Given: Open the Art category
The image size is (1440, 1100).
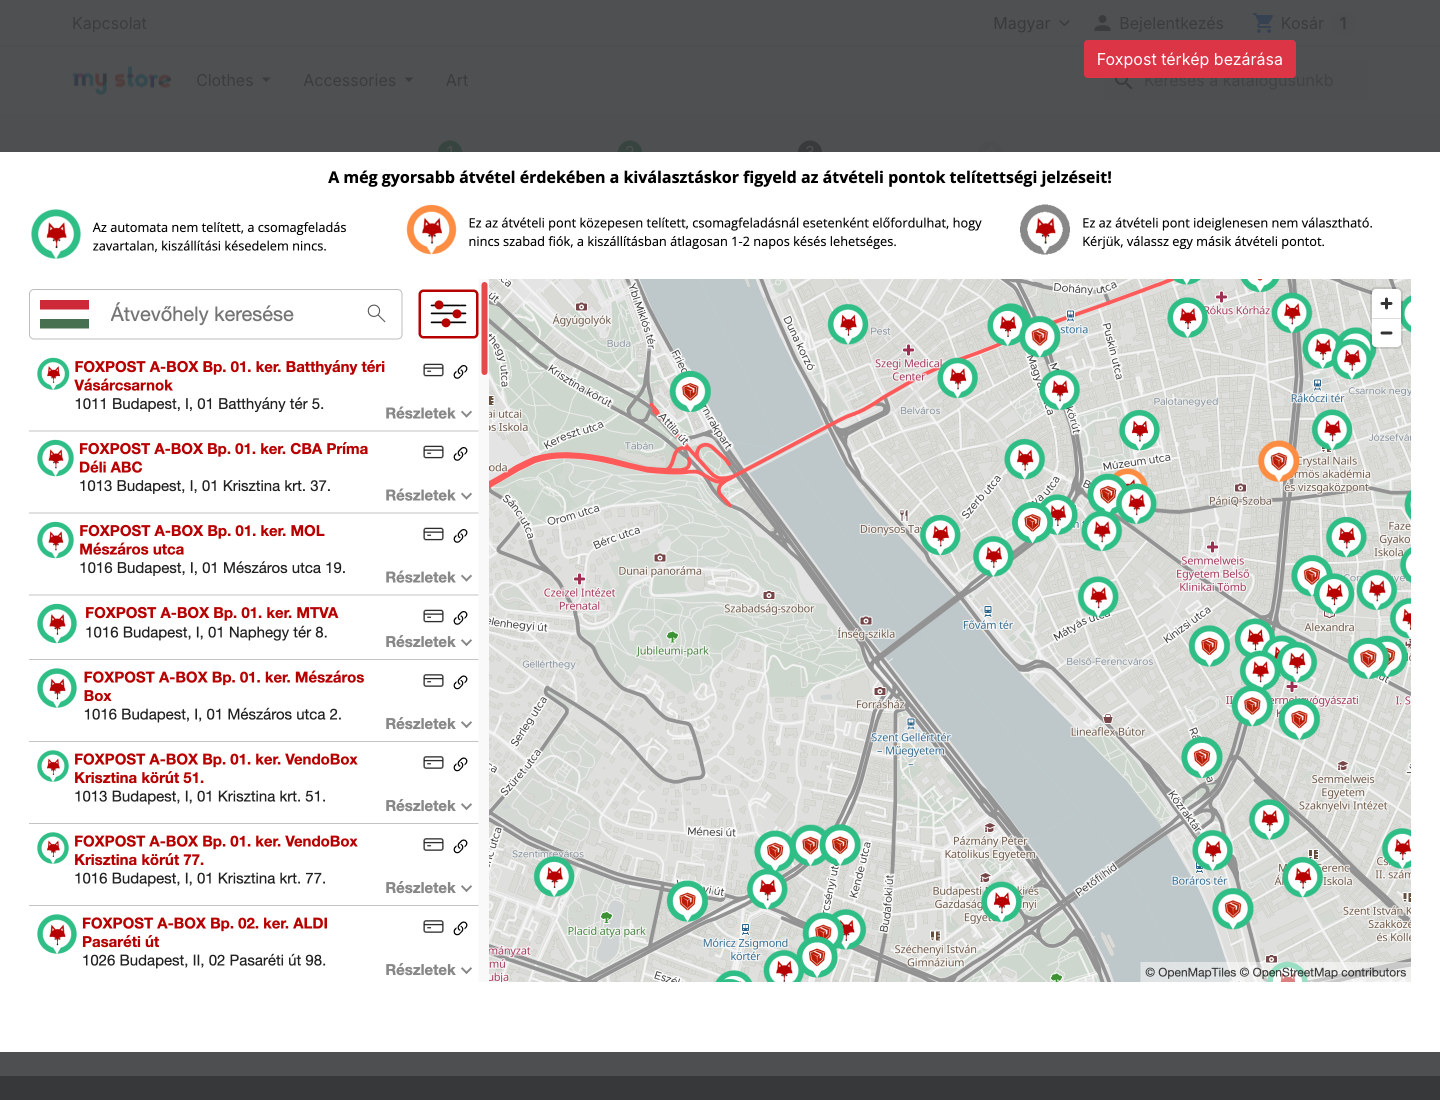Looking at the screenshot, I should tap(457, 80).
